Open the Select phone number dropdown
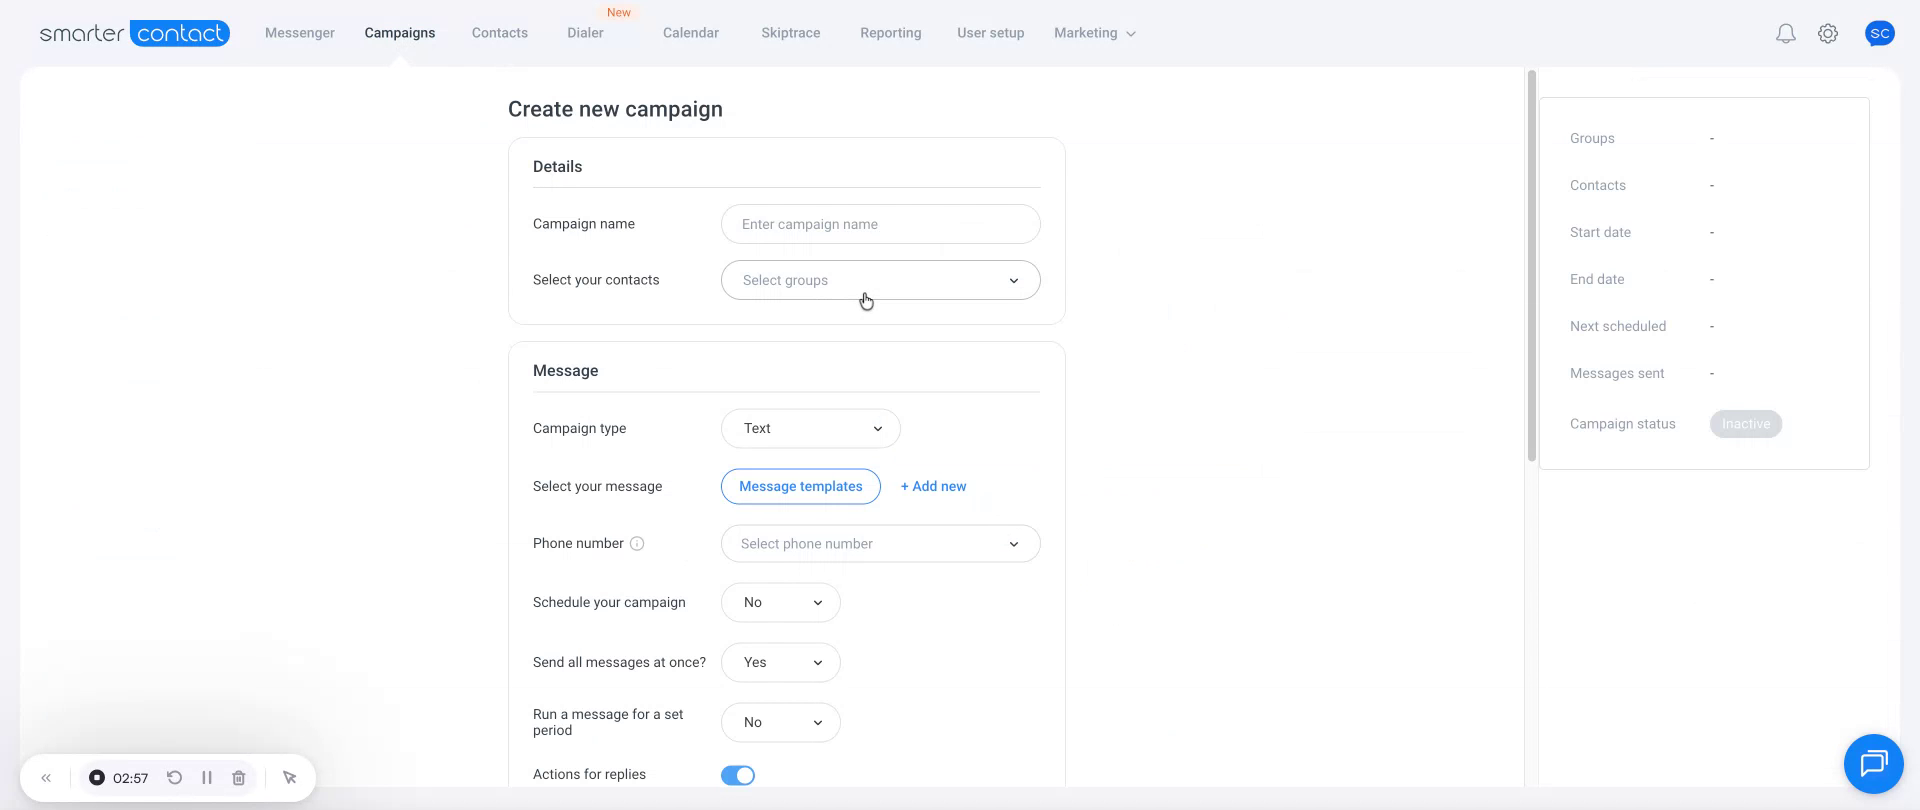This screenshot has width=1920, height=810. click(x=880, y=544)
